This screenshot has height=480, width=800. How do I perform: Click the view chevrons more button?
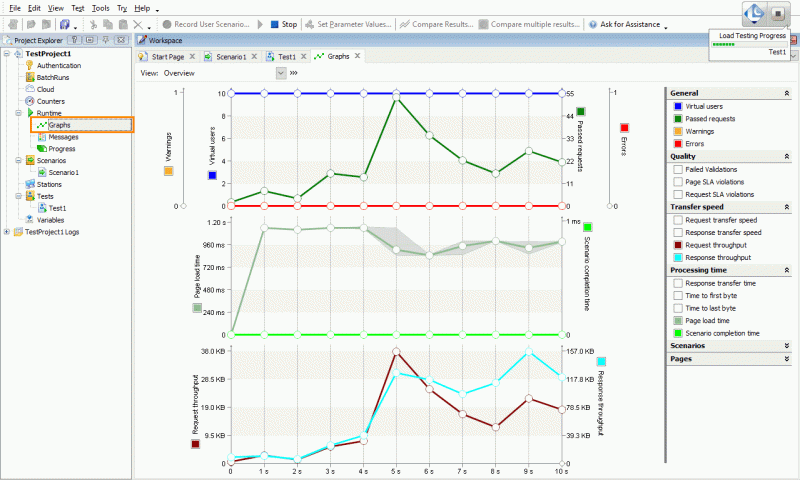point(293,73)
